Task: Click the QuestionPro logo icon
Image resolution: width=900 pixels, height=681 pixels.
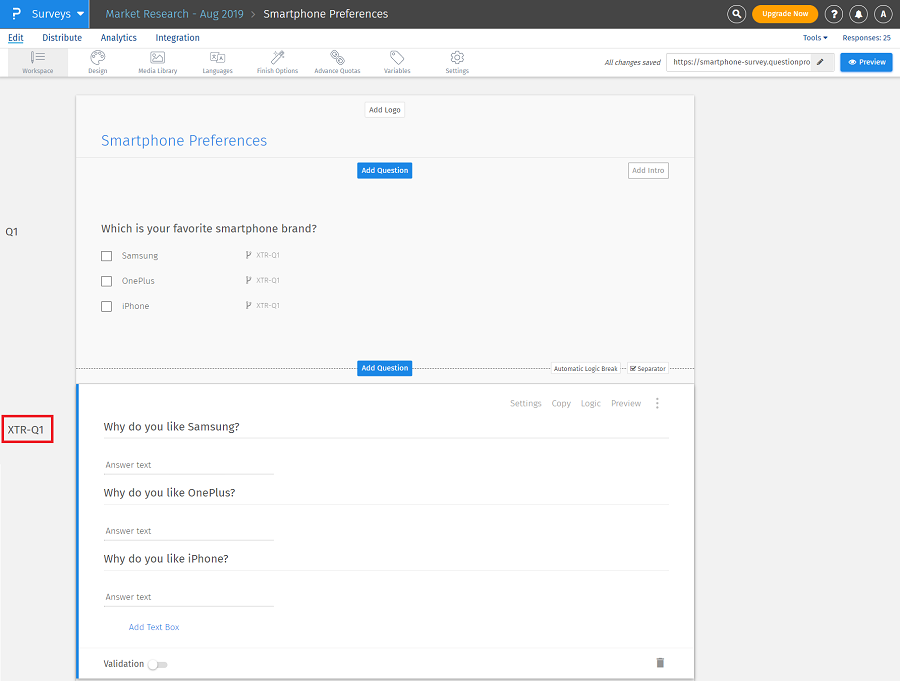Action: (16, 14)
